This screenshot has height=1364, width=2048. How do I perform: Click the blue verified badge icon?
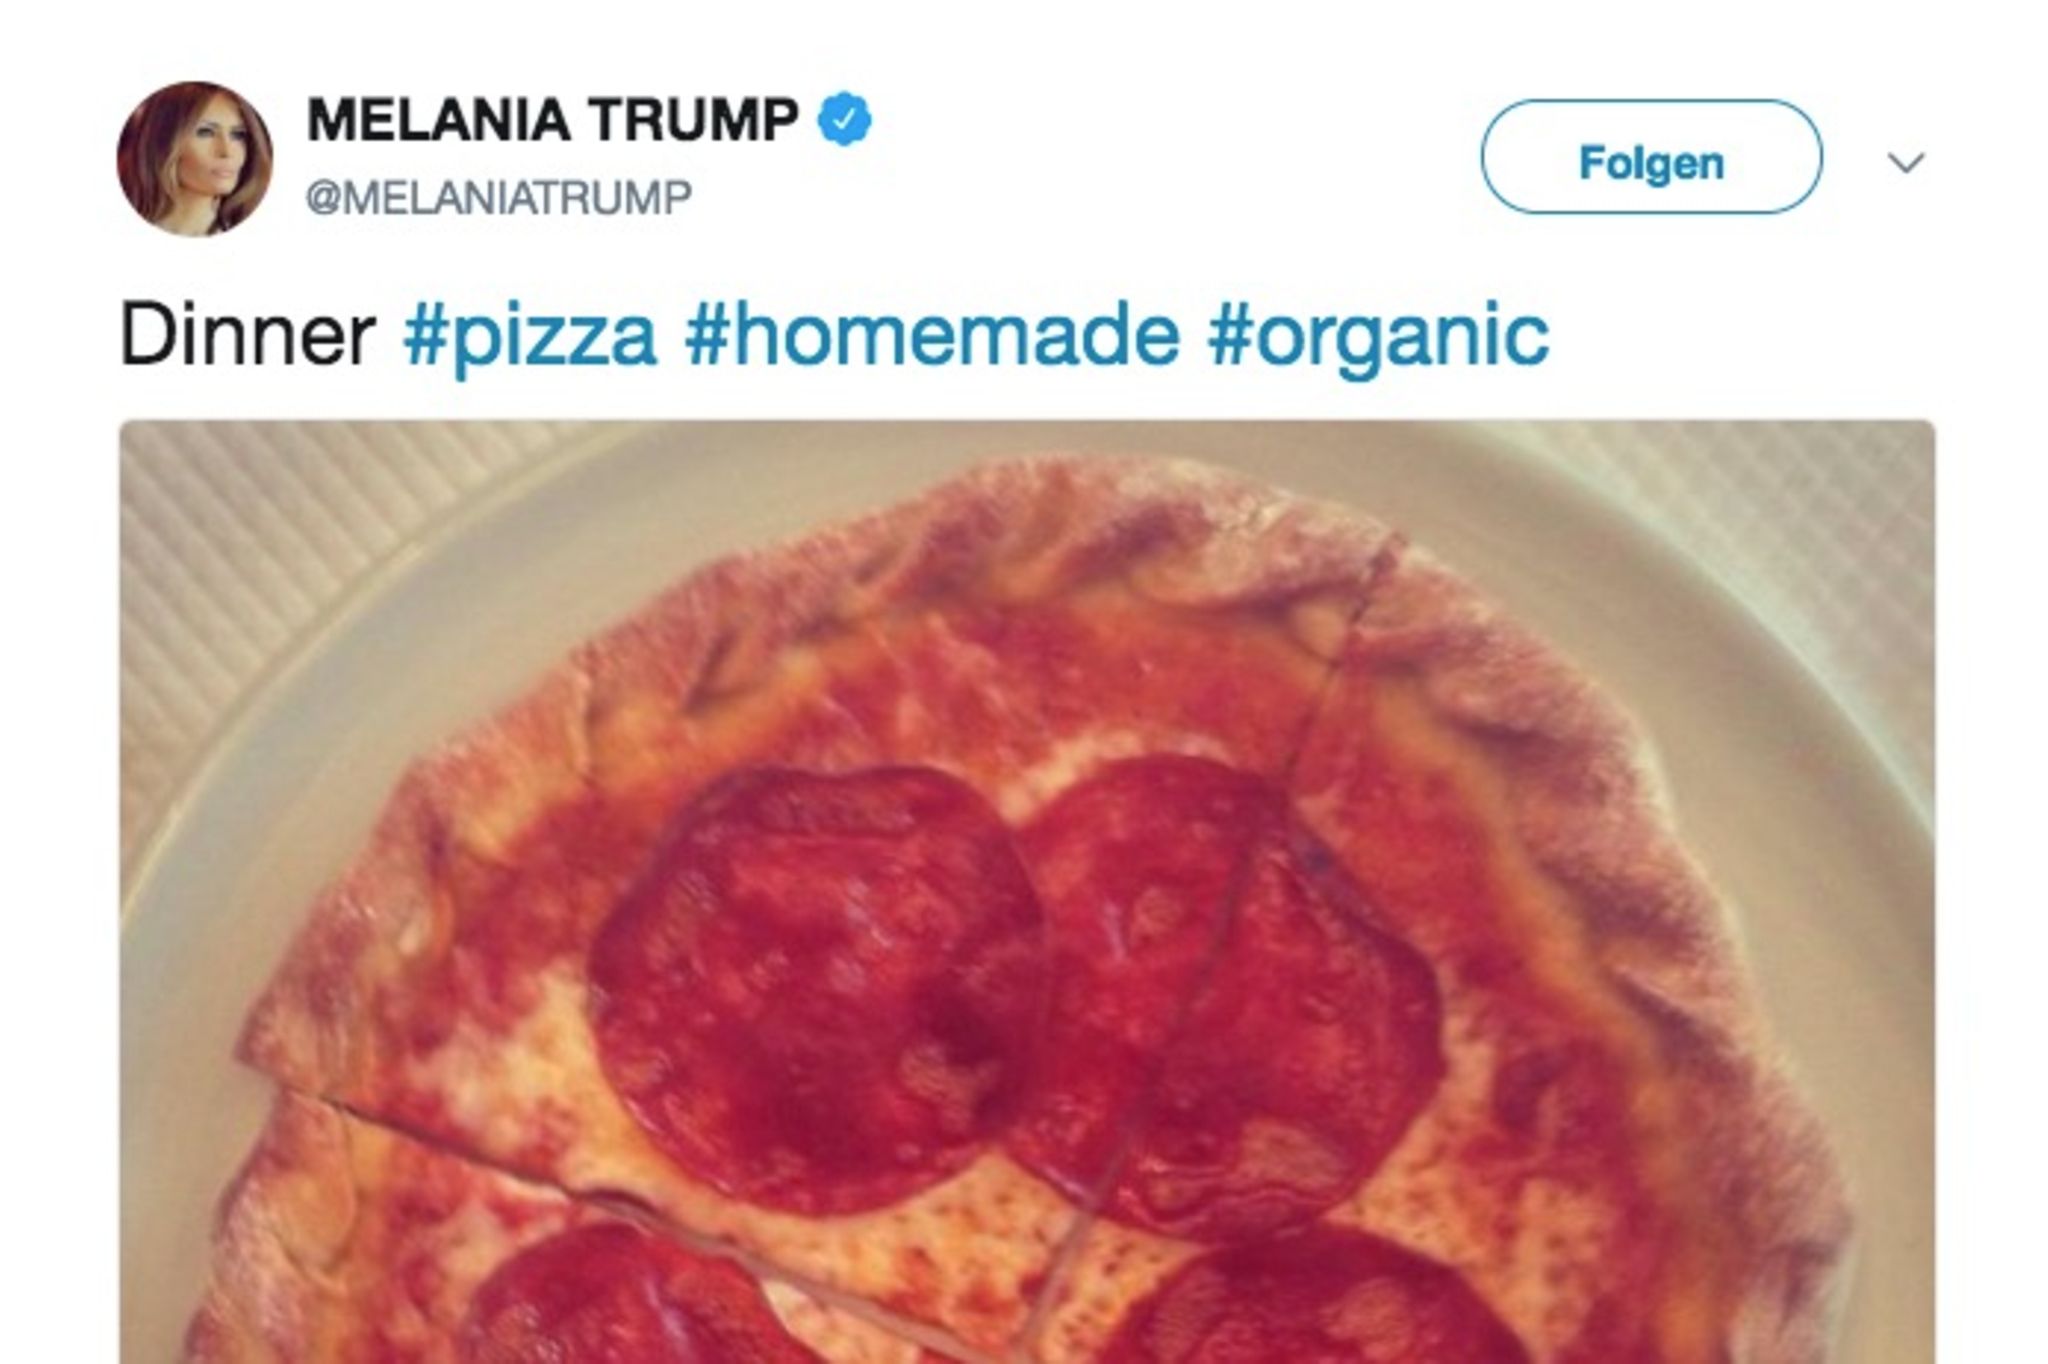845,120
